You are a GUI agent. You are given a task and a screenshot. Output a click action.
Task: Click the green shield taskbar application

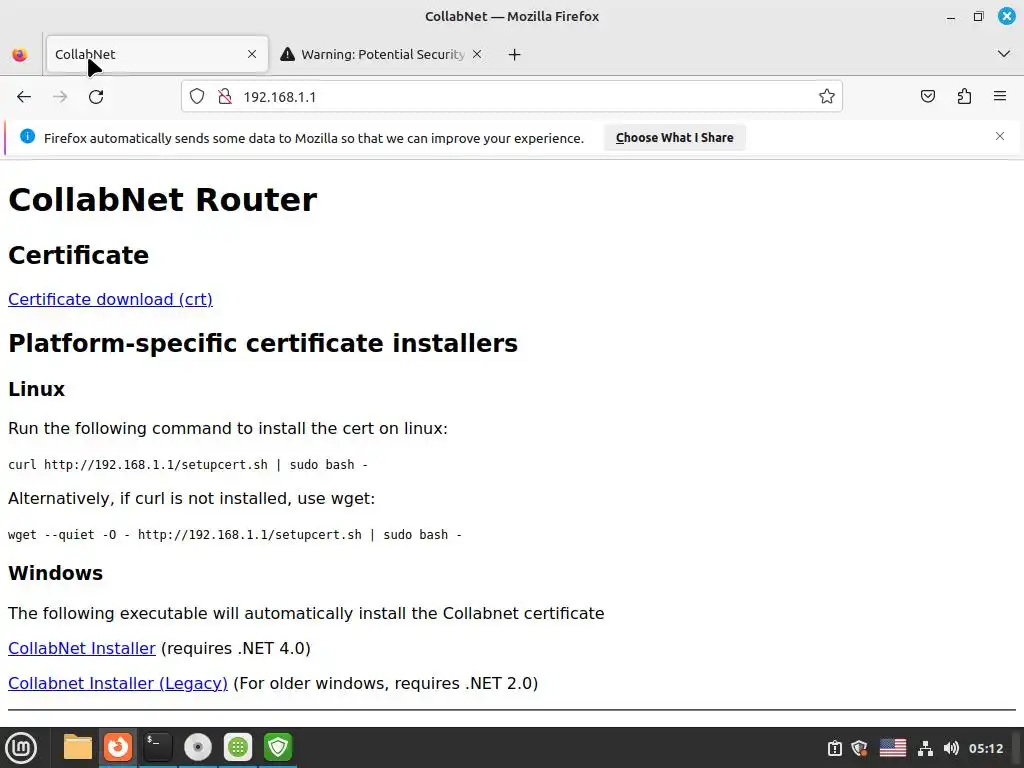(x=278, y=747)
